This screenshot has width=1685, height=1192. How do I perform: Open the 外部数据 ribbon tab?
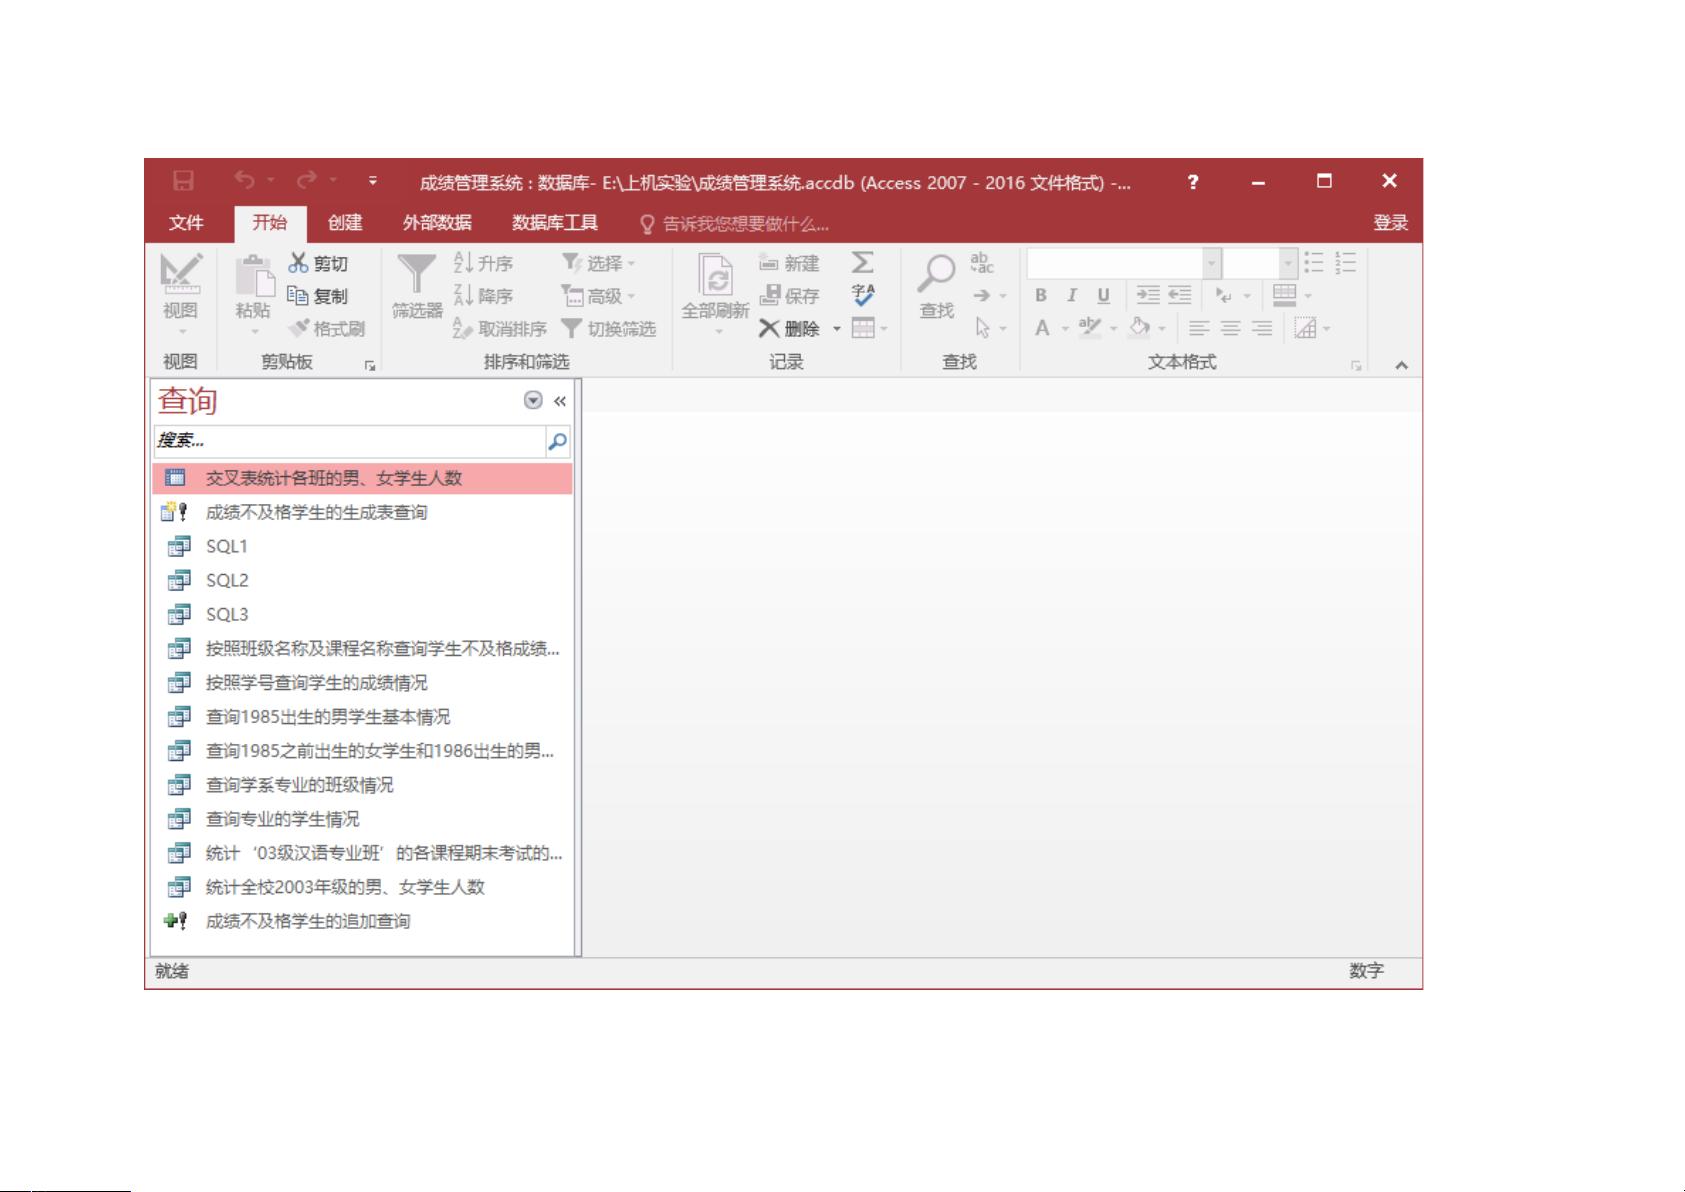coord(439,222)
